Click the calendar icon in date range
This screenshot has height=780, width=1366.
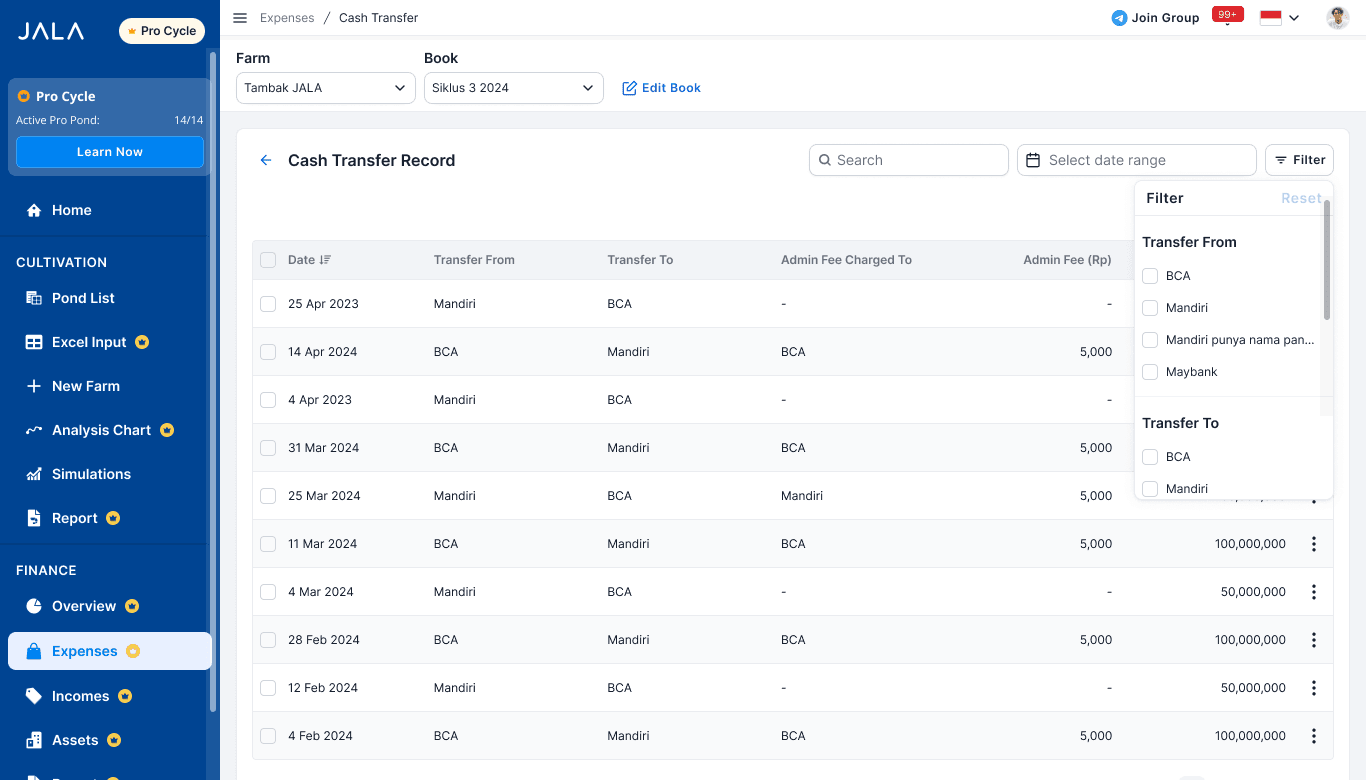pyautogui.click(x=1033, y=160)
